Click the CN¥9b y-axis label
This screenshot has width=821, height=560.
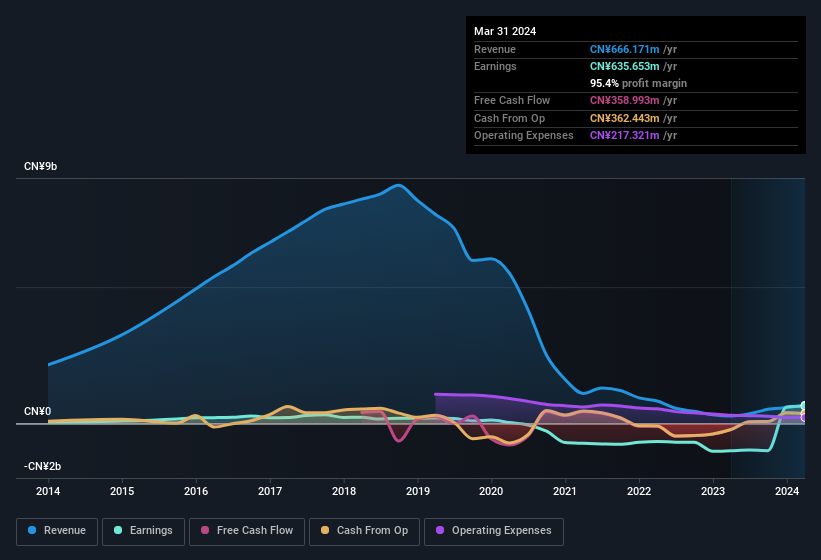coord(41,166)
